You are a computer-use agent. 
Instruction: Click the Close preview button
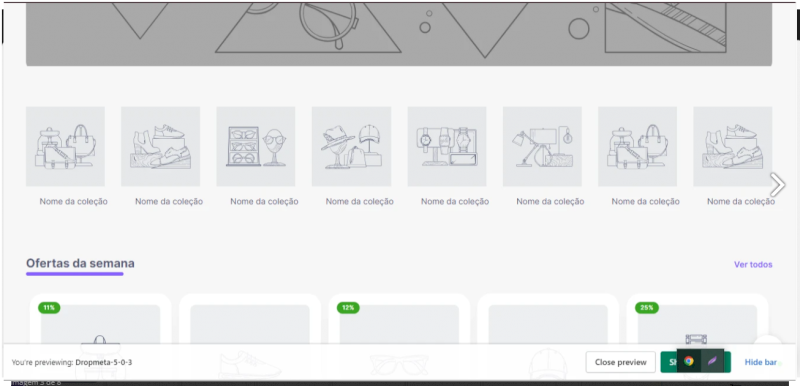pos(620,362)
